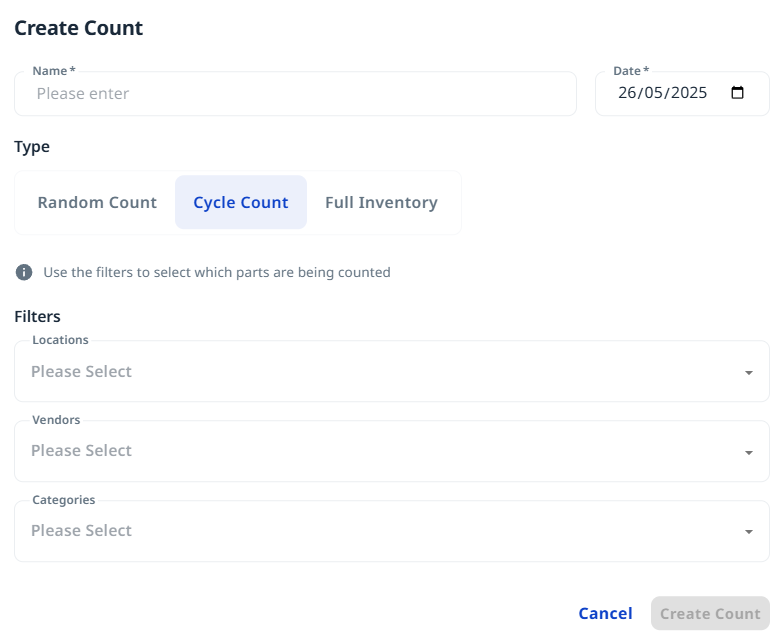Click the Vendors dropdown arrow
This screenshot has height=643, width=780.
[748, 452]
